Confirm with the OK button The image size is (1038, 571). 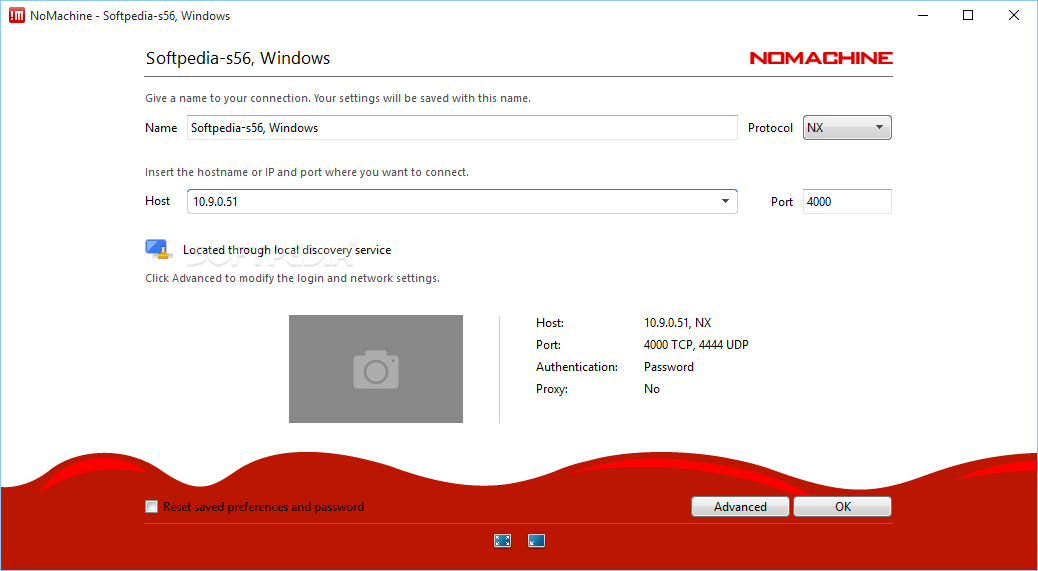[843, 507]
